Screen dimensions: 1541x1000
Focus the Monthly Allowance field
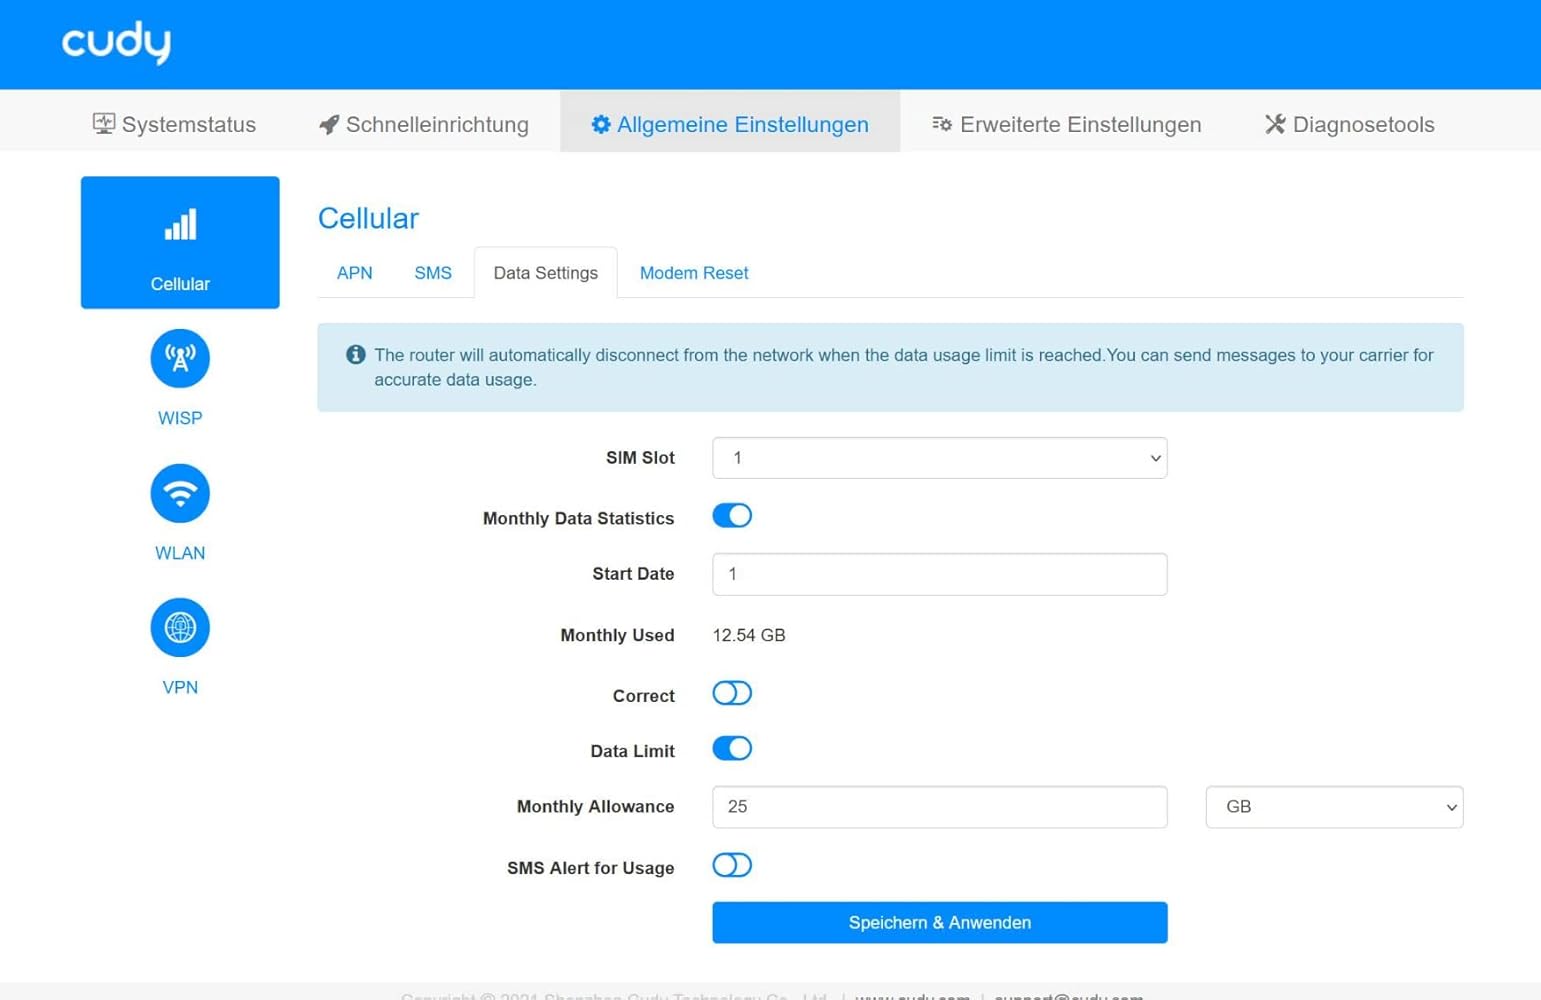939,807
